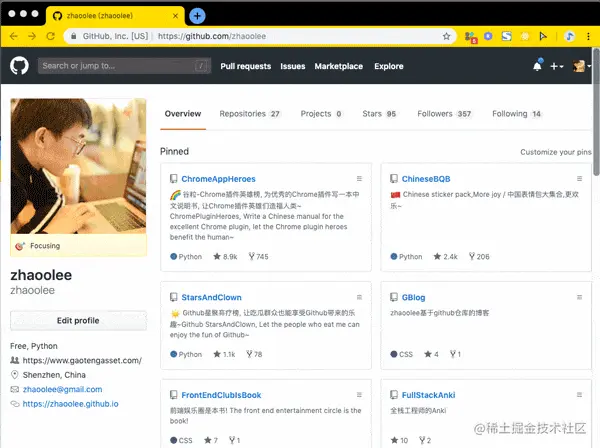This screenshot has width=600, height=448.
Task: Bookmark page with the star icon
Action: 446,36
